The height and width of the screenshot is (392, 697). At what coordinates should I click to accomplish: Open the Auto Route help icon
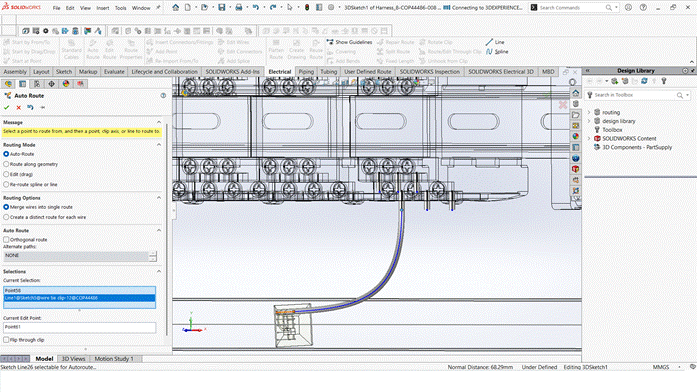click(163, 96)
